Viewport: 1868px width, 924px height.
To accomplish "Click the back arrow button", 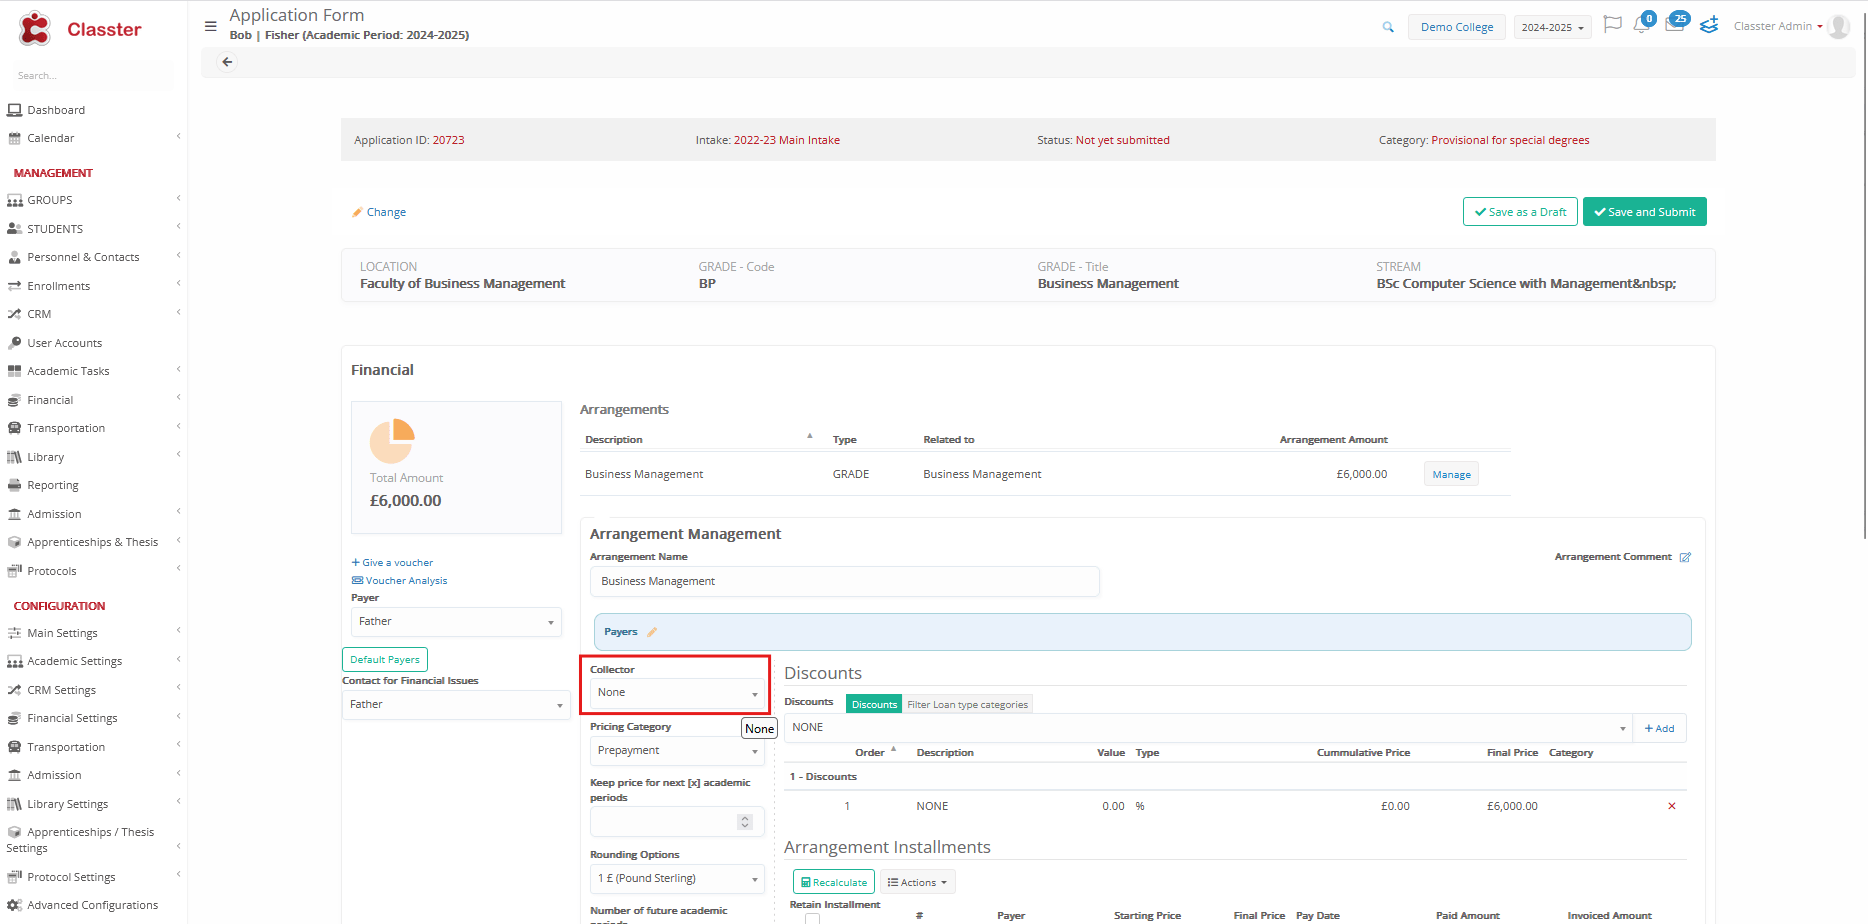I will (x=227, y=62).
